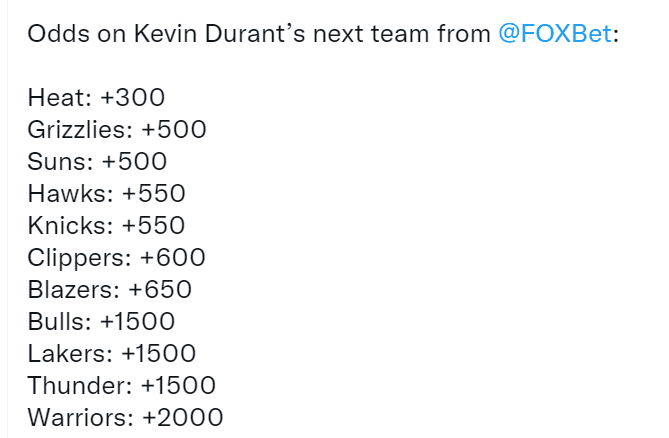Image resolution: width=669 pixels, height=438 pixels.
Task: Click the +600 odds value
Action: 172,258
